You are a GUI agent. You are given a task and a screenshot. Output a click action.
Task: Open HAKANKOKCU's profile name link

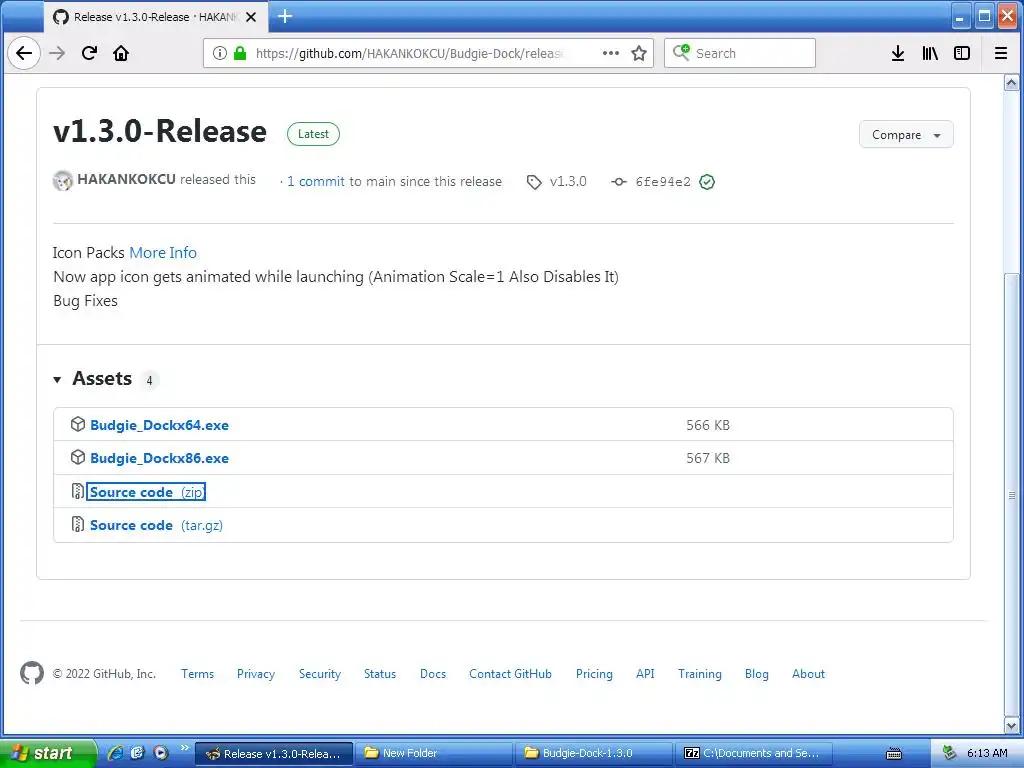tap(126, 179)
